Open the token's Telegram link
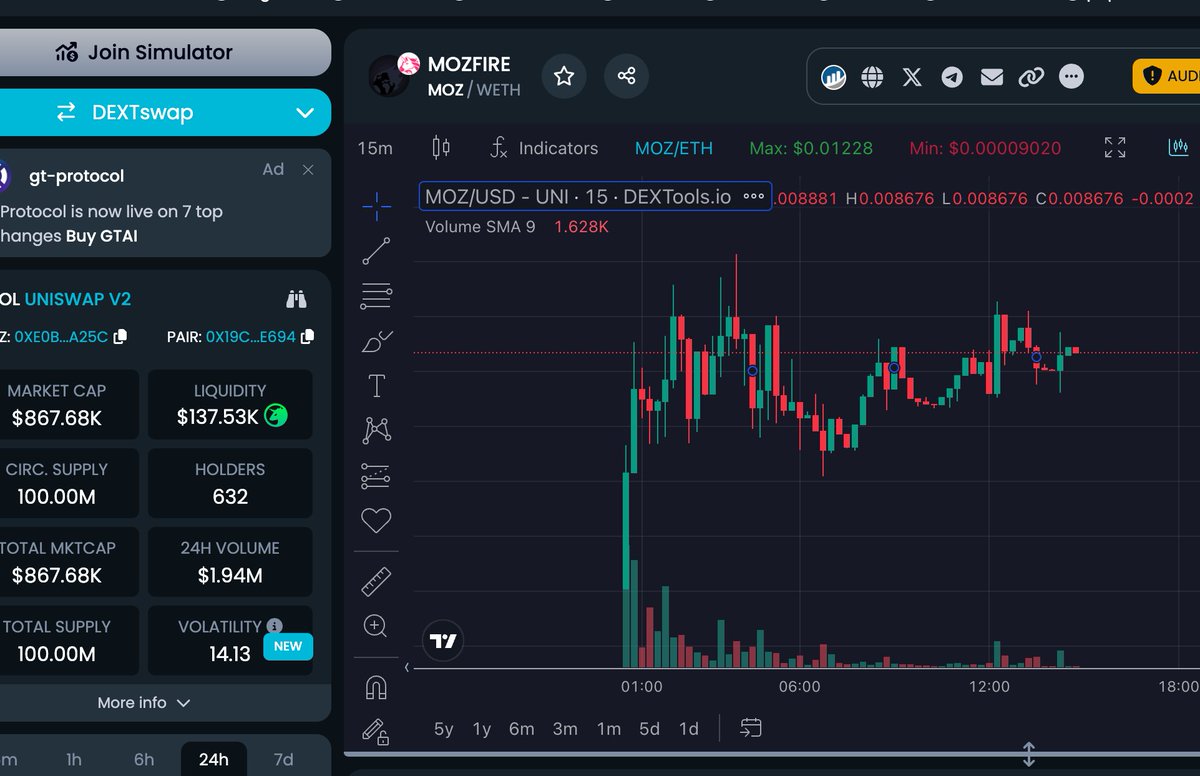This screenshot has height=776, width=1200. [x=952, y=77]
